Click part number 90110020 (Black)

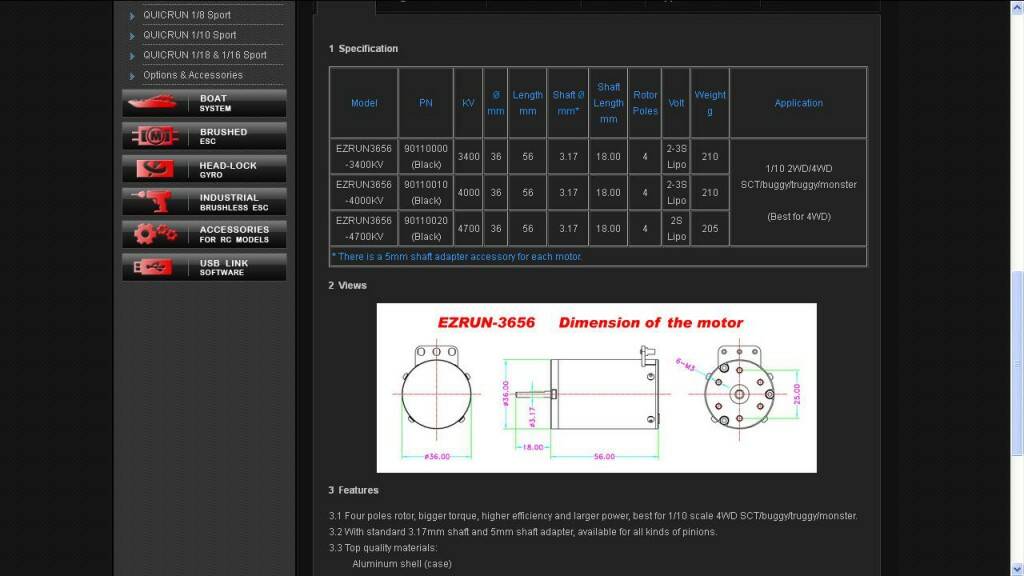click(x=426, y=229)
